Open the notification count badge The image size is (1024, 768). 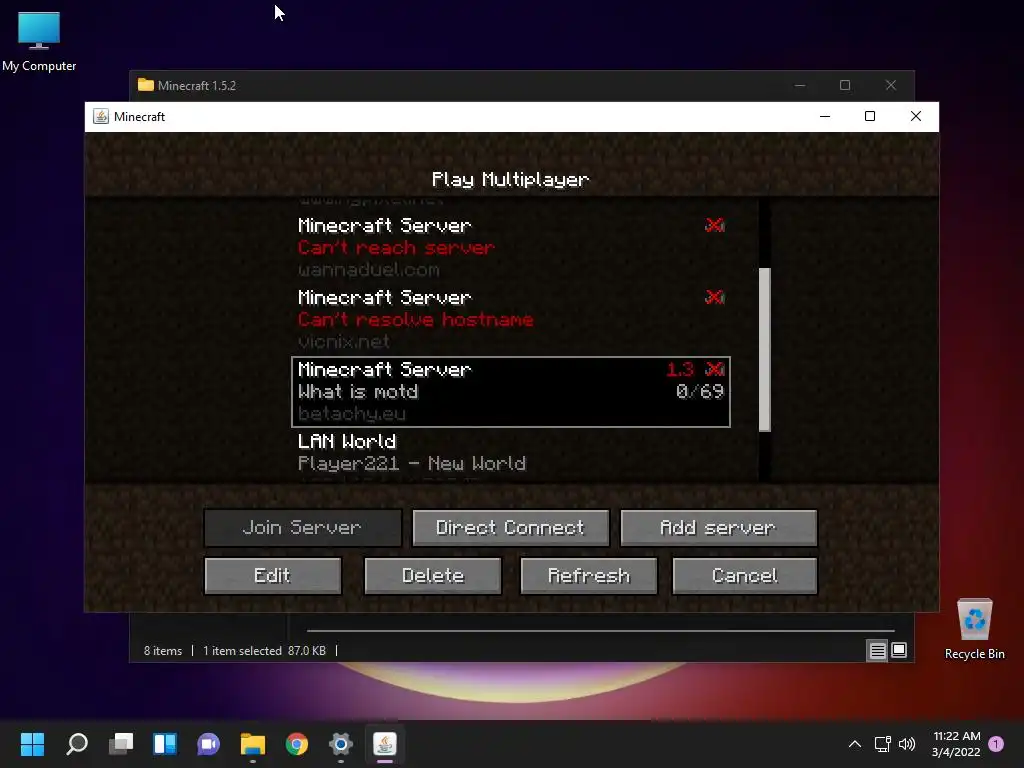[x=996, y=744]
